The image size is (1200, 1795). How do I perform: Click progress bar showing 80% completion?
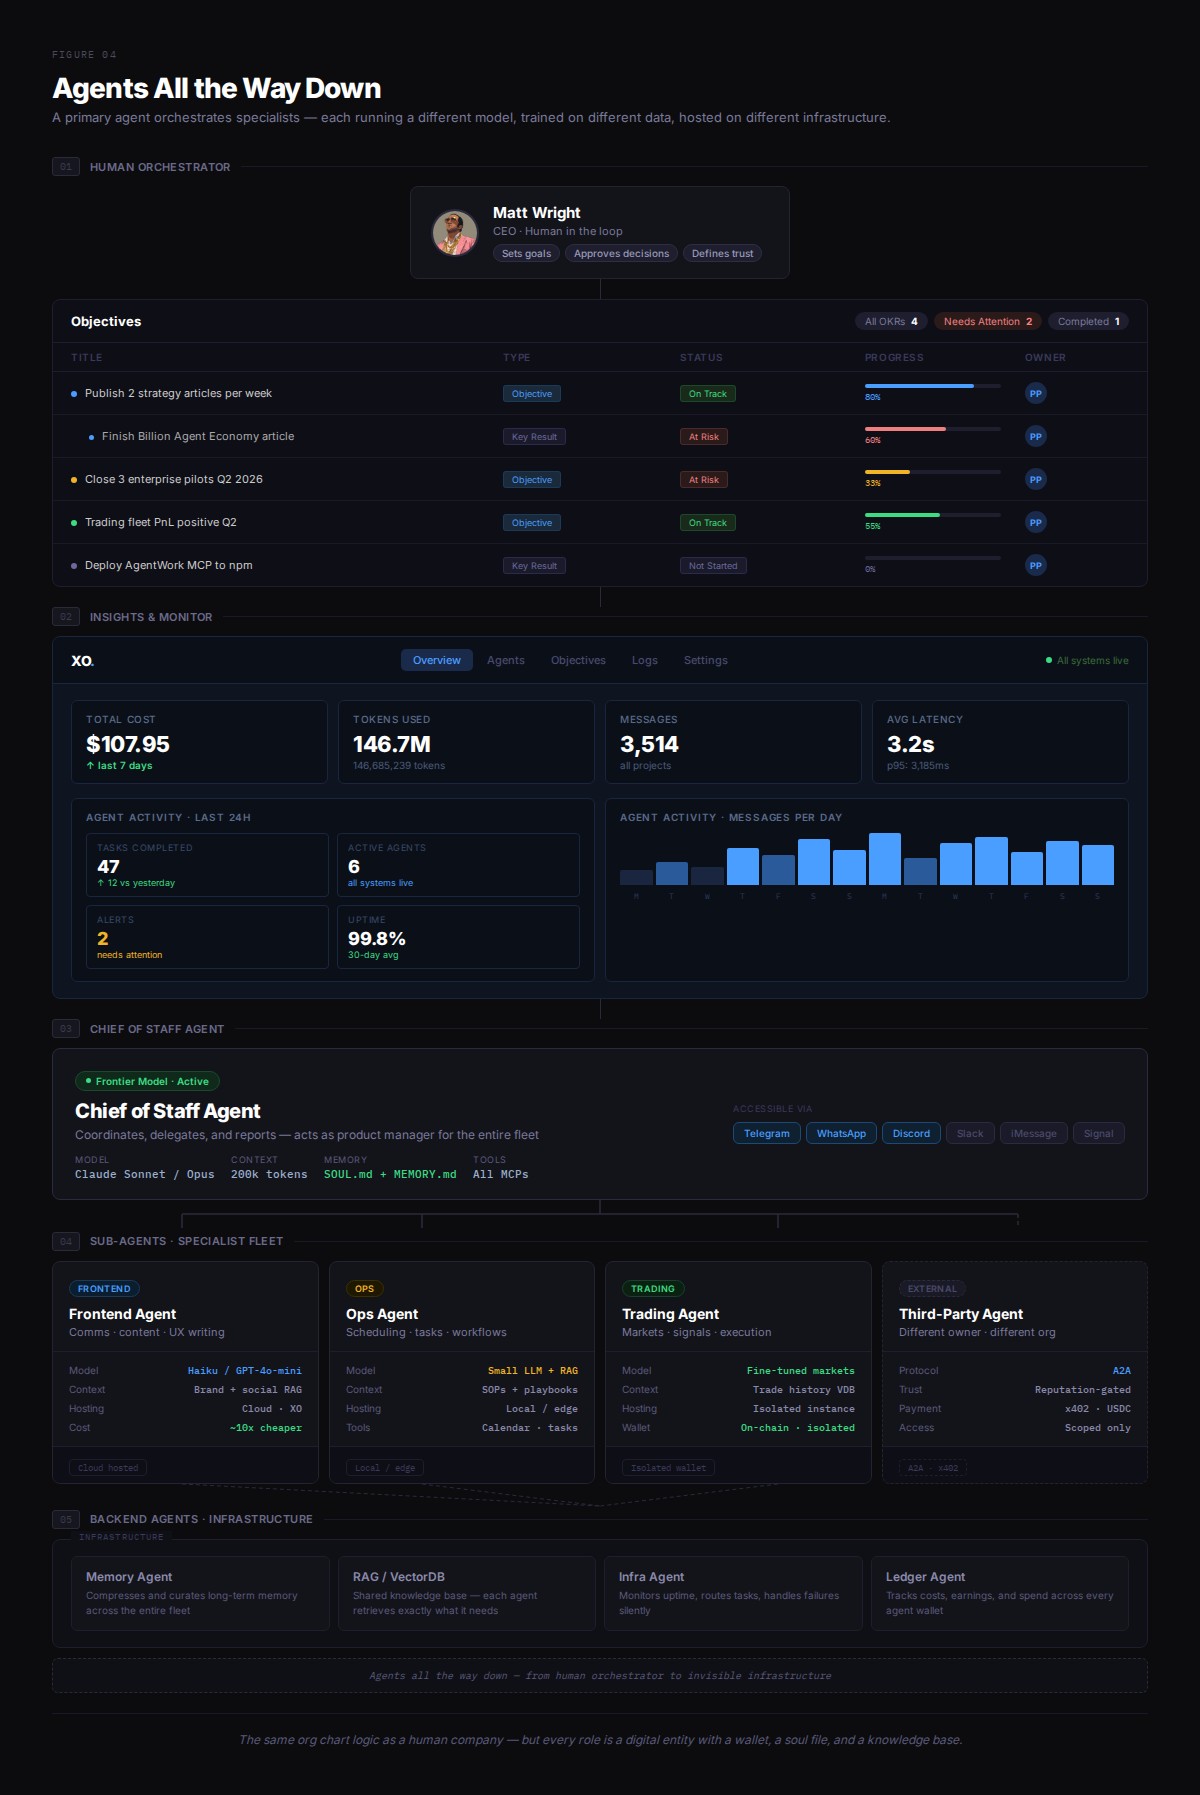(x=932, y=386)
